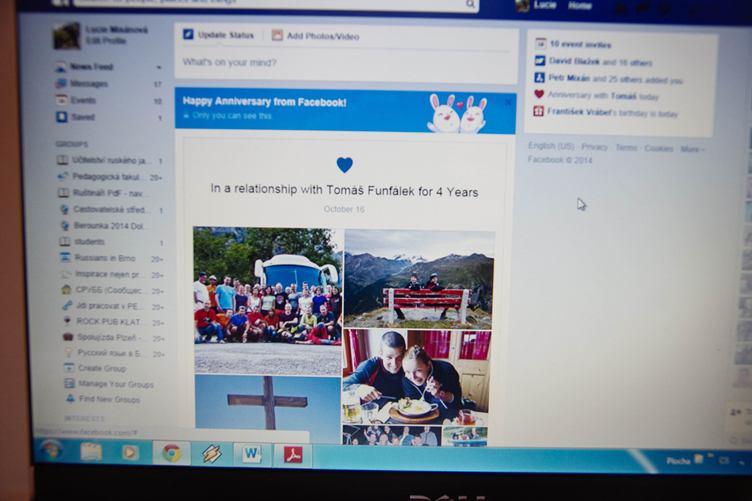Open Microsoft Word from the taskbar
This screenshot has height=501, width=752.
[x=251, y=453]
